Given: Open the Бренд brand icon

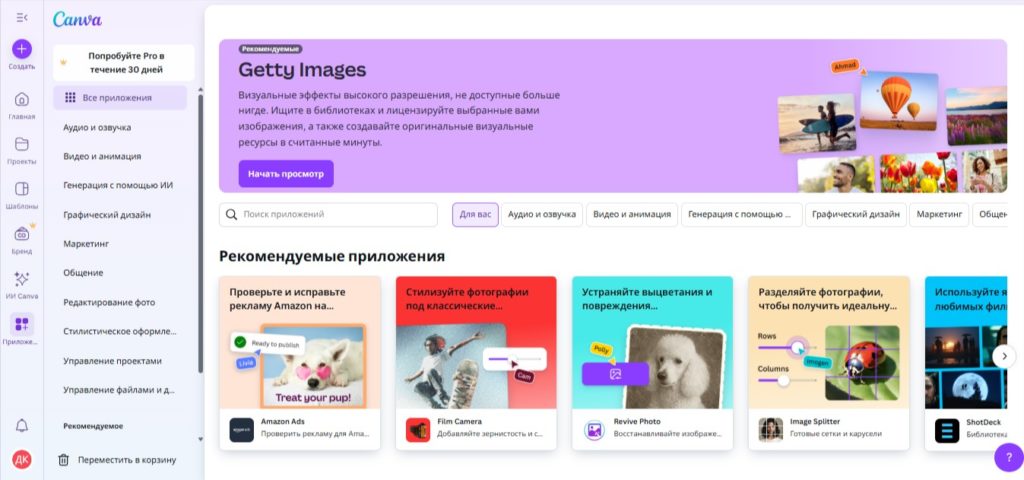Looking at the screenshot, I should (x=22, y=234).
